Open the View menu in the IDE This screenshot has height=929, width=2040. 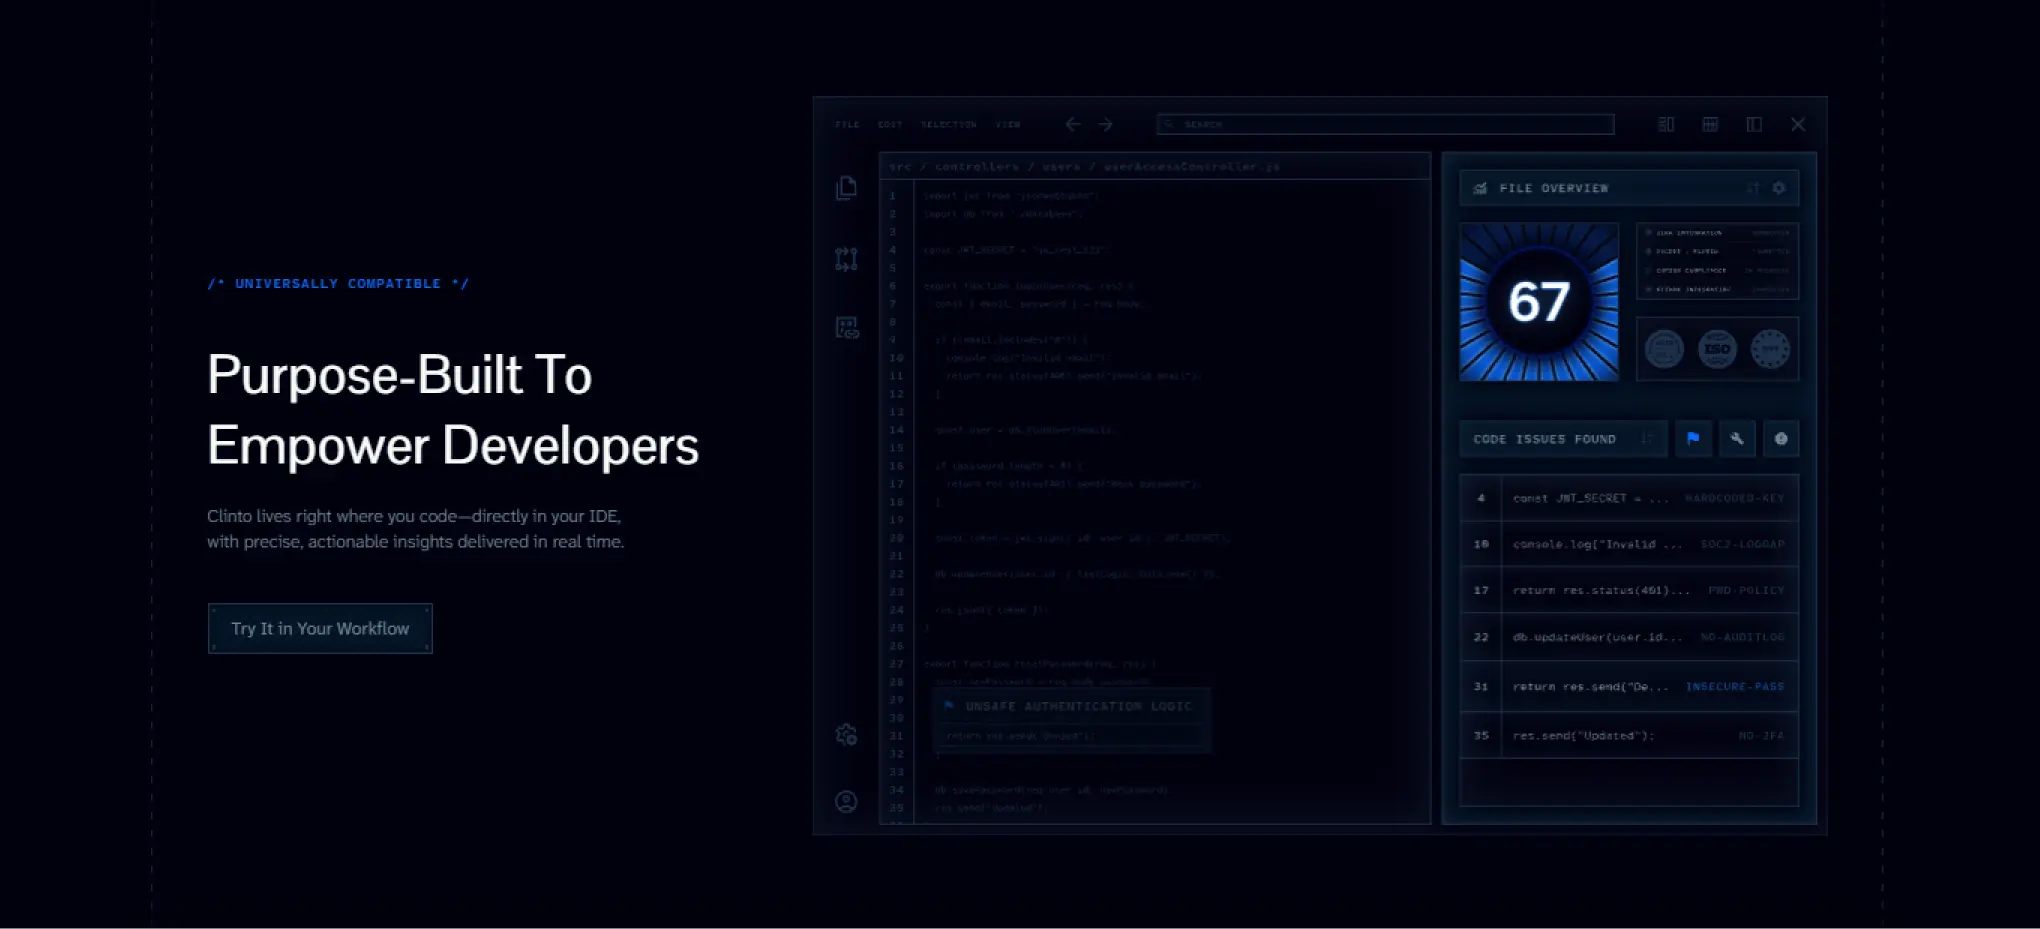point(1008,125)
